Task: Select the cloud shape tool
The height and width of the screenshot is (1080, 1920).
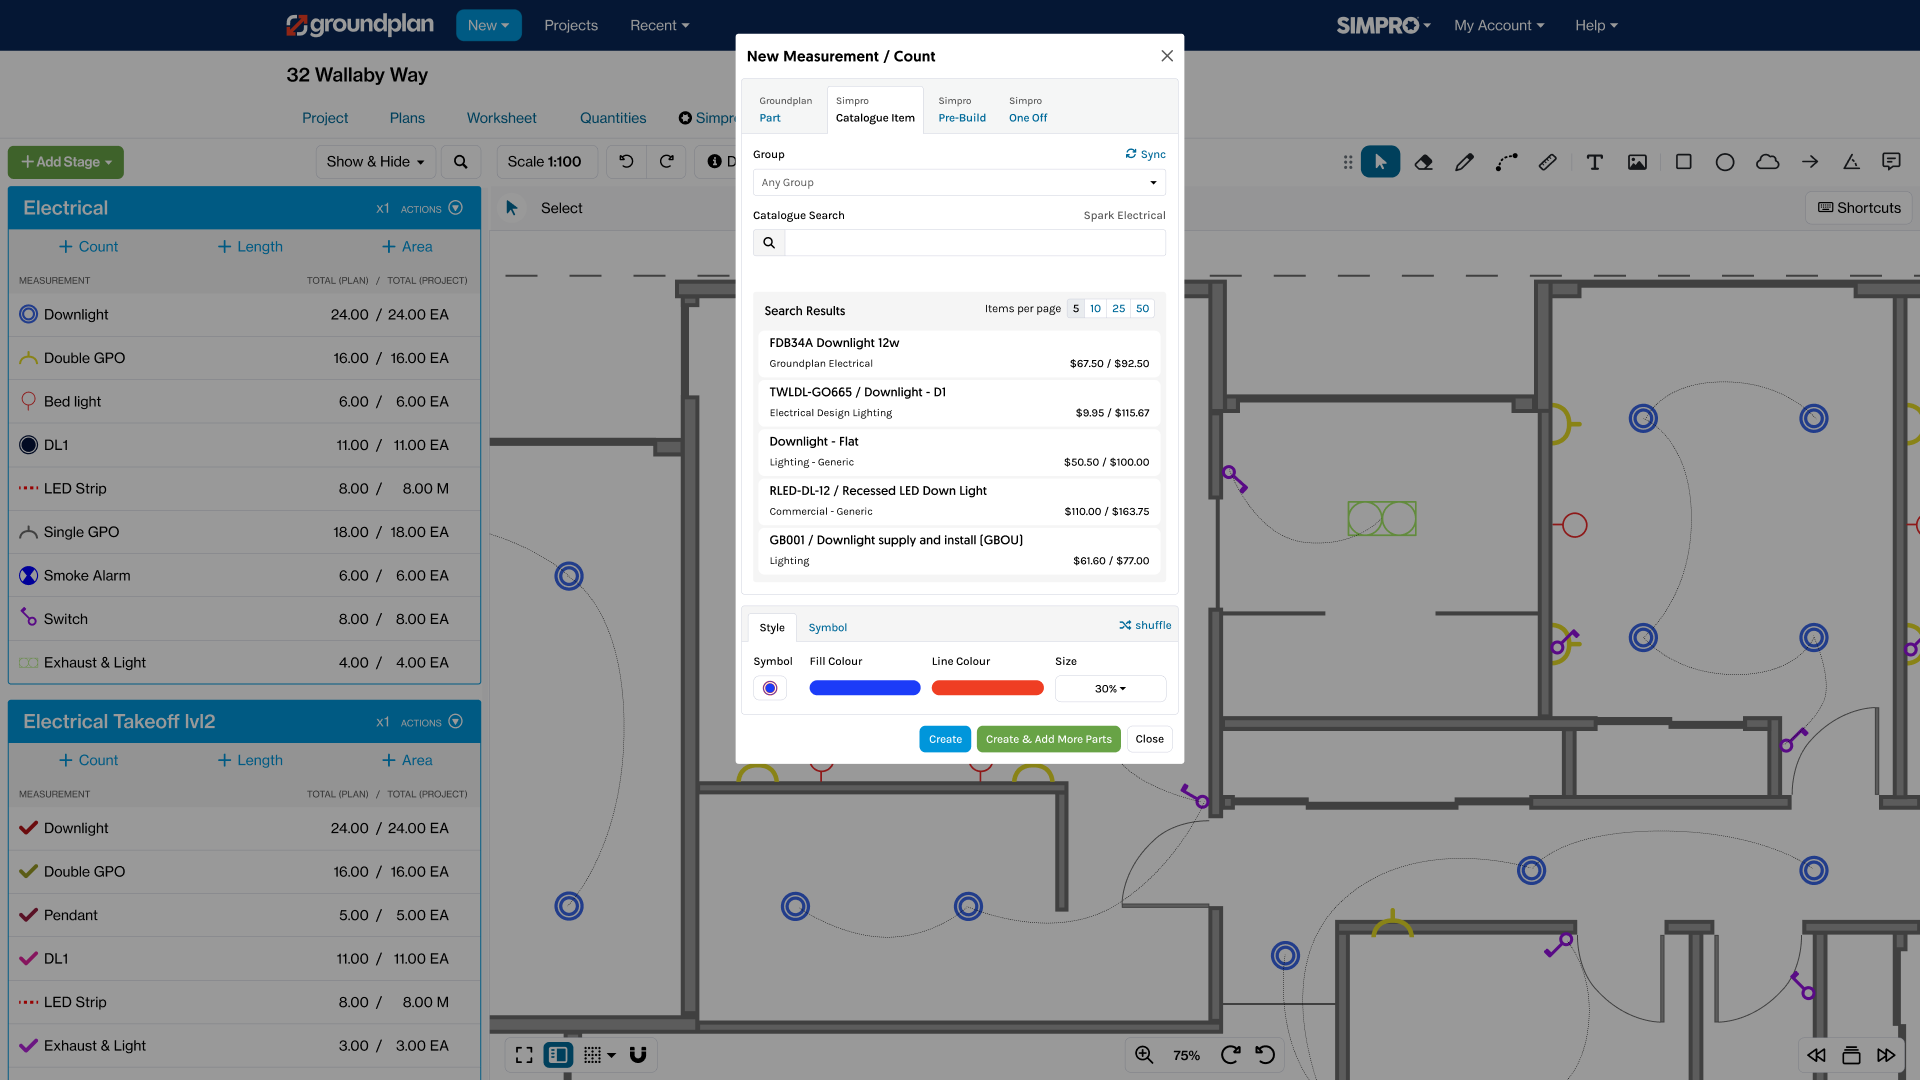Action: tap(1768, 162)
